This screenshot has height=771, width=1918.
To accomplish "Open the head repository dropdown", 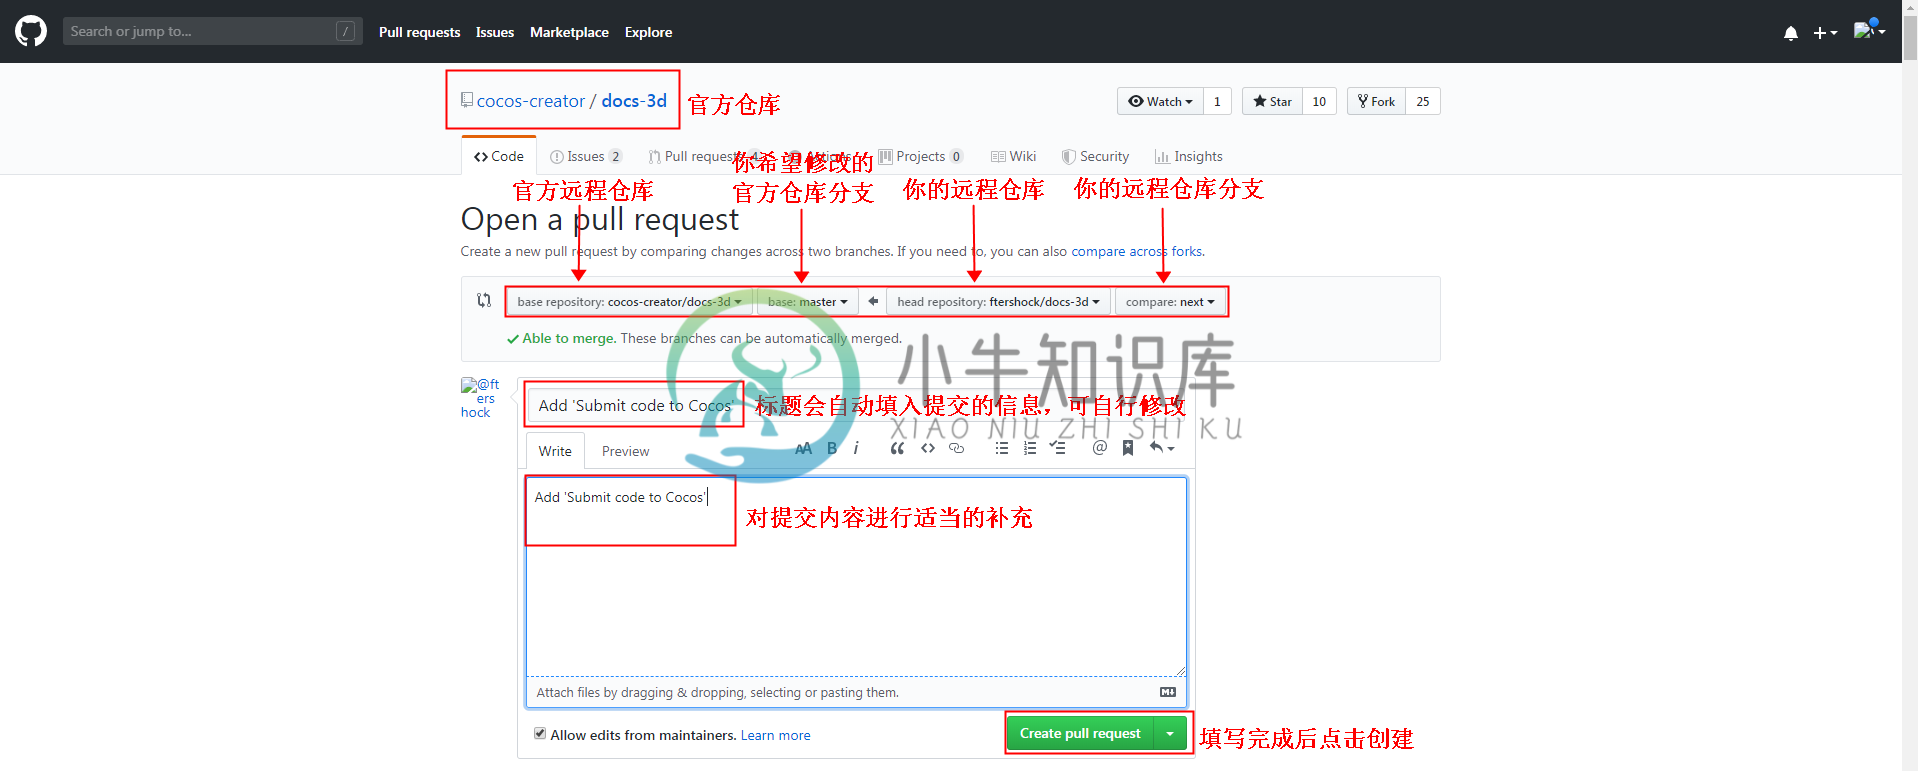I will click(x=998, y=302).
